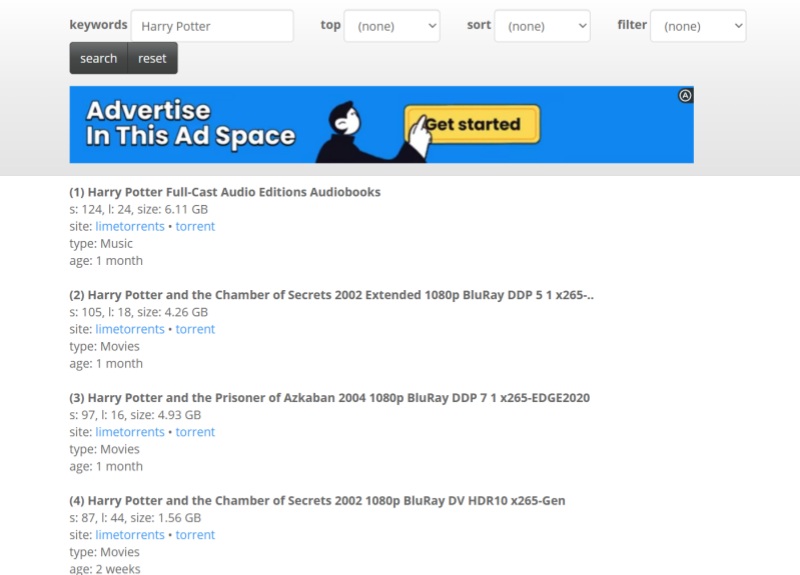Select title Chamber of Secrets 2002 DV HDR10 x265-Gen

pos(317,501)
